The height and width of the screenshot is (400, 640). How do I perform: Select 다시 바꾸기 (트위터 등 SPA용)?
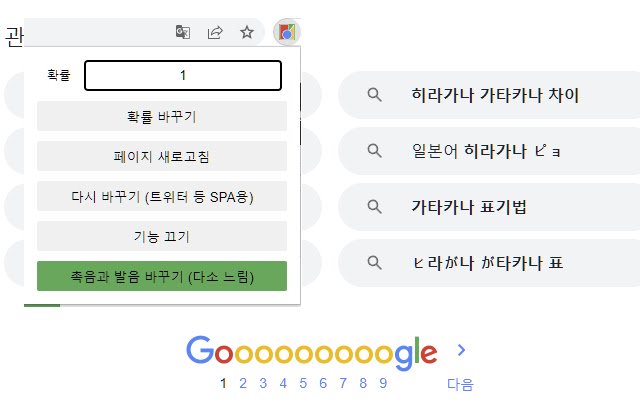coord(162,196)
